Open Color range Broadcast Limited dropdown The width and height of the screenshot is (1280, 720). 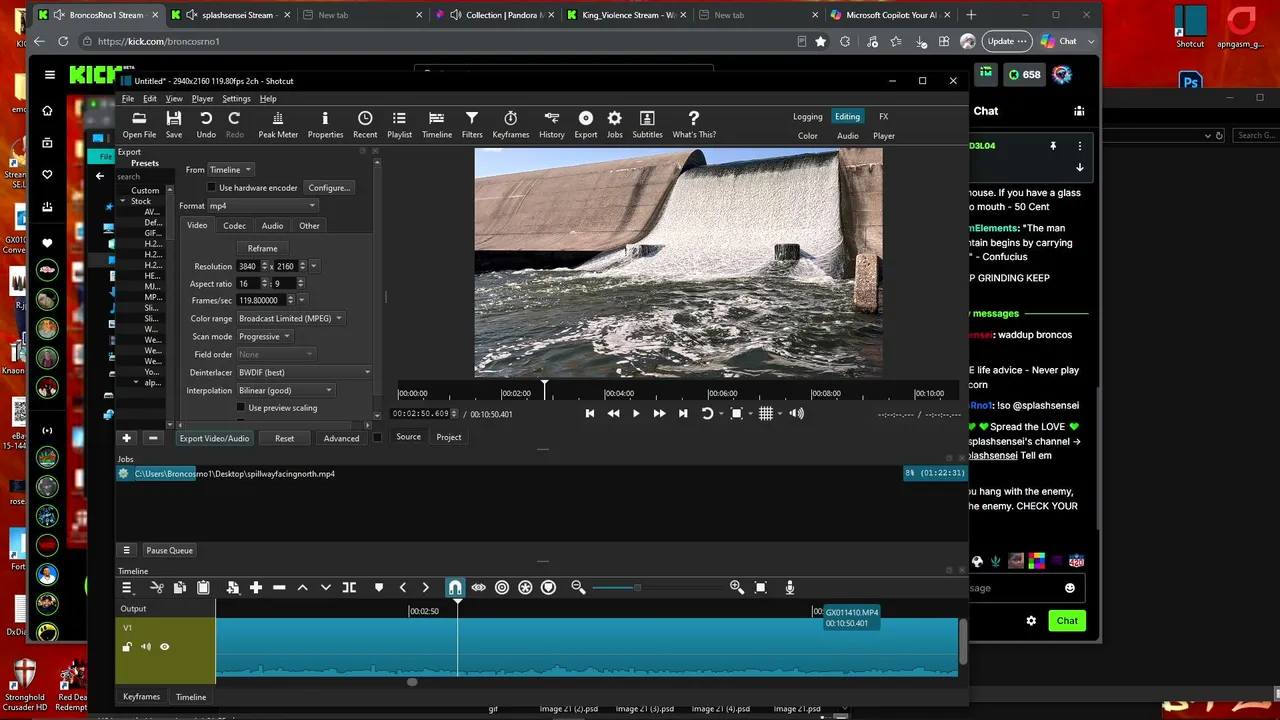(291, 318)
